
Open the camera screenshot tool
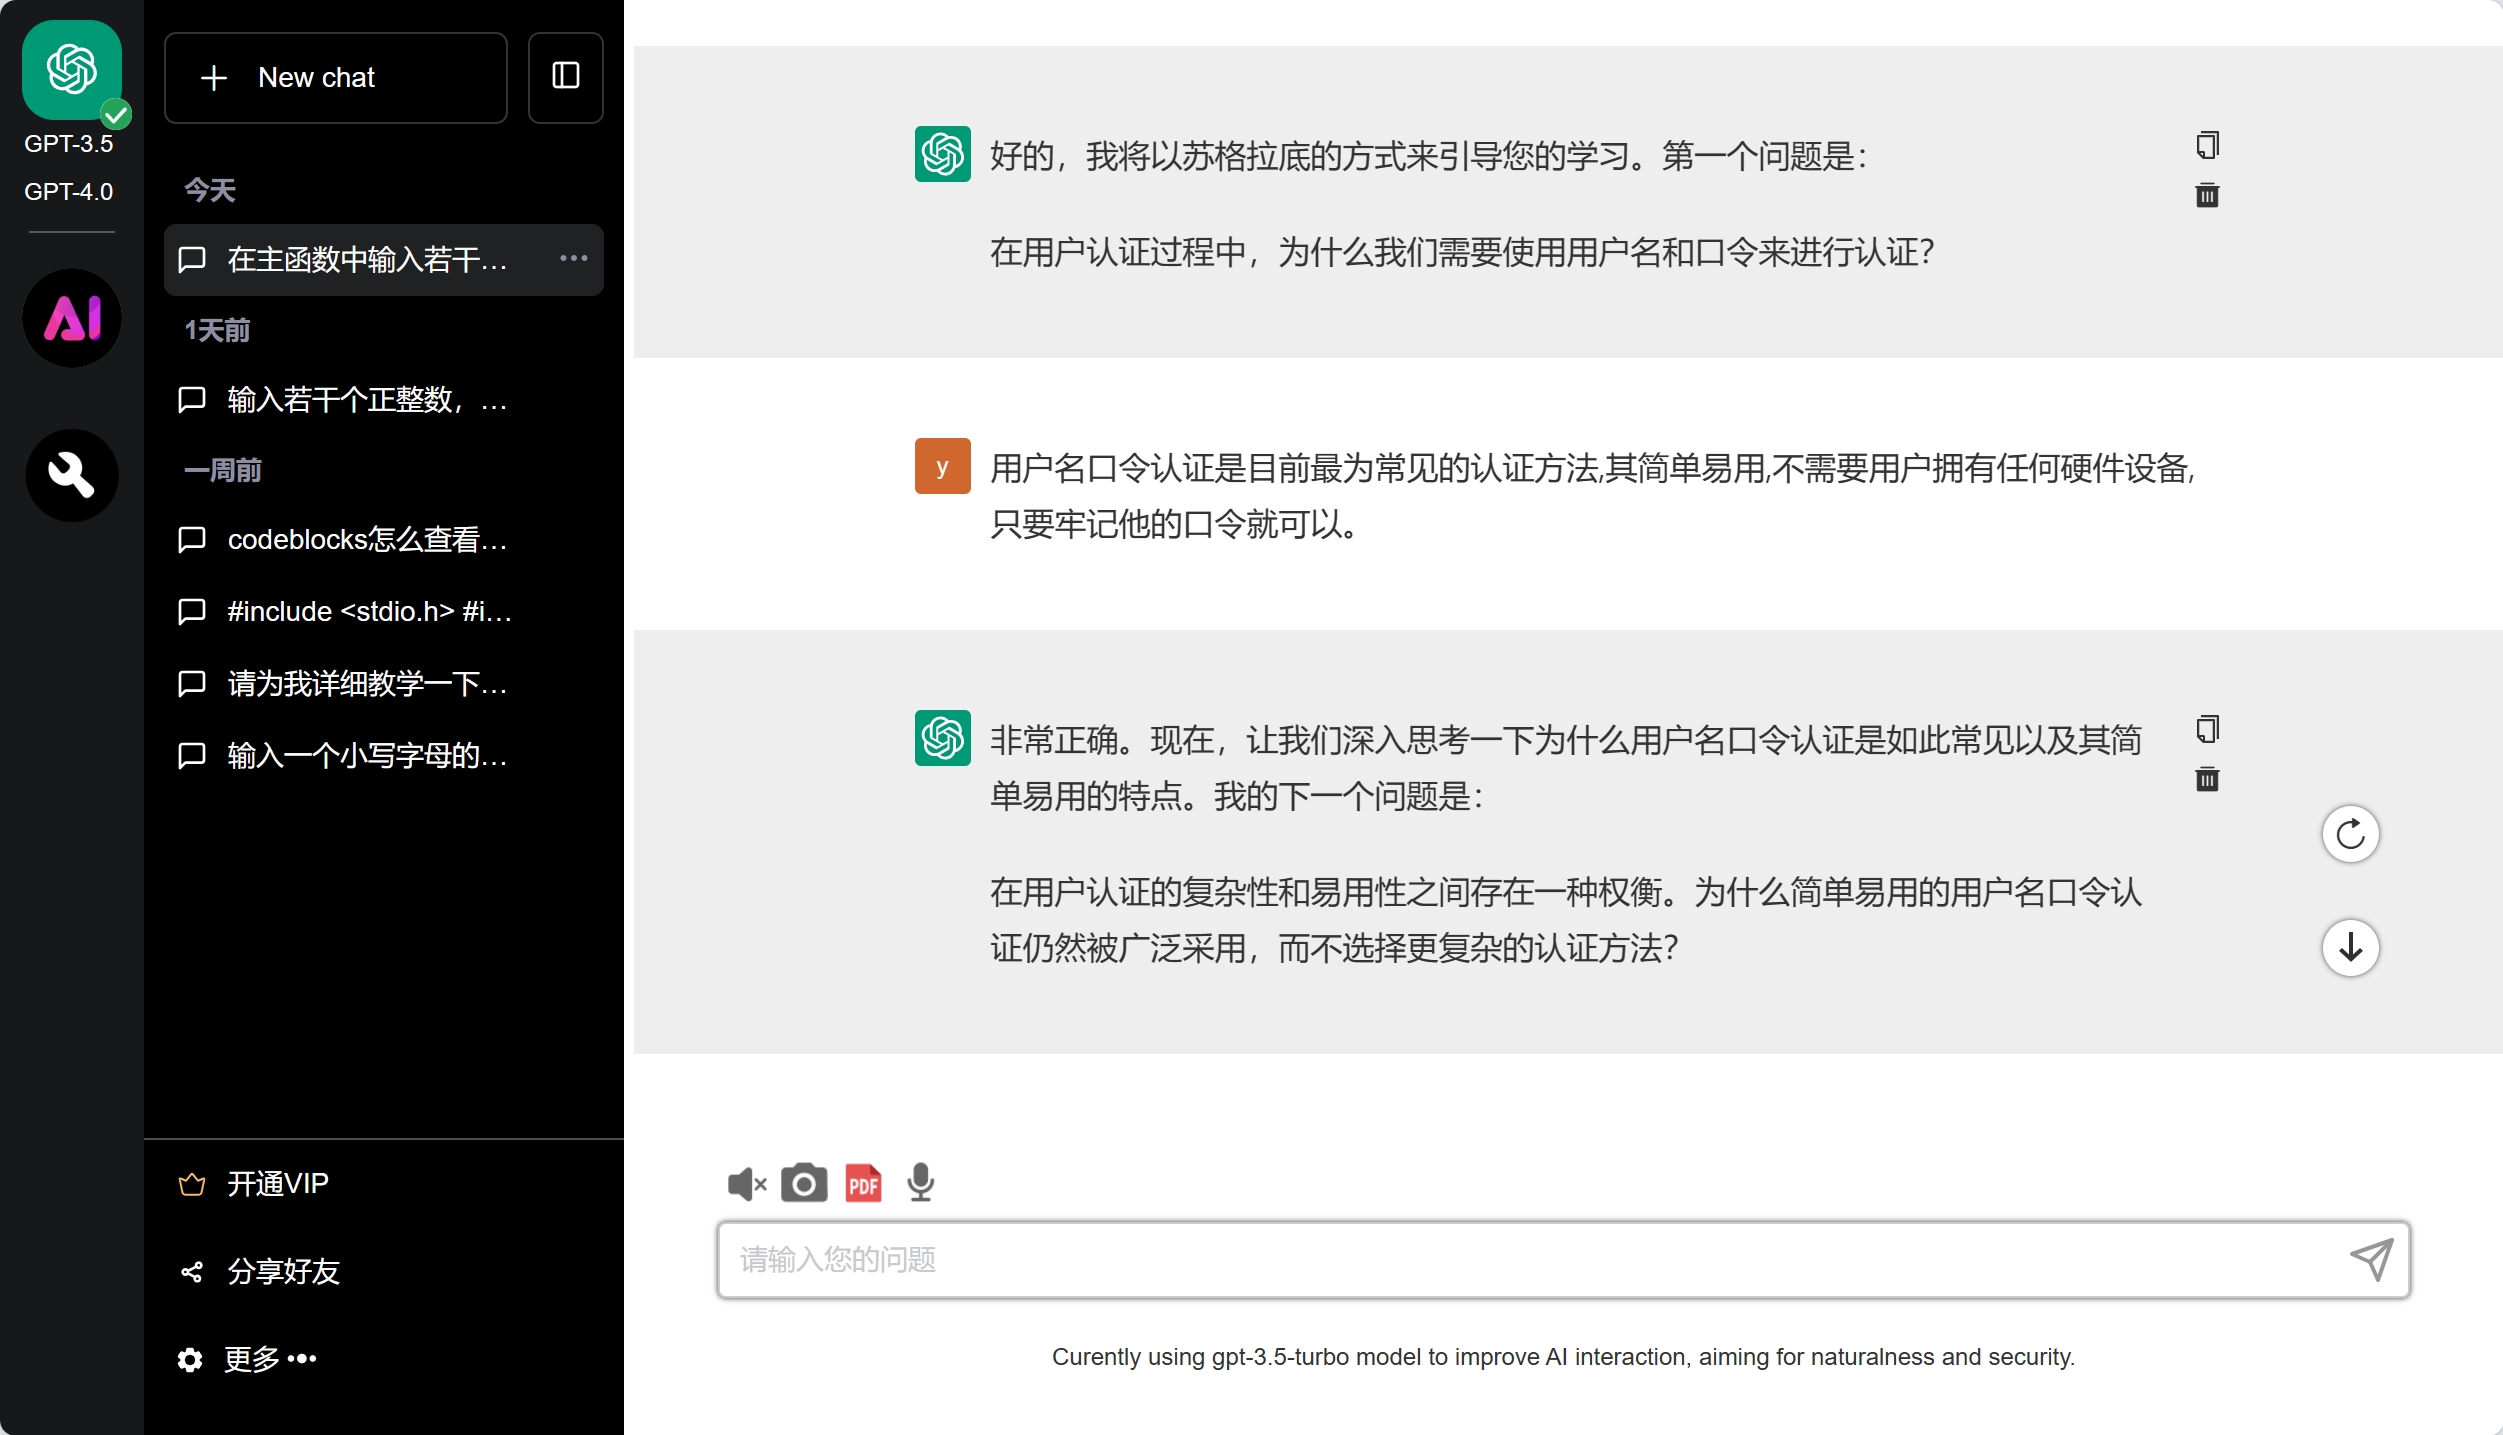tap(804, 1184)
